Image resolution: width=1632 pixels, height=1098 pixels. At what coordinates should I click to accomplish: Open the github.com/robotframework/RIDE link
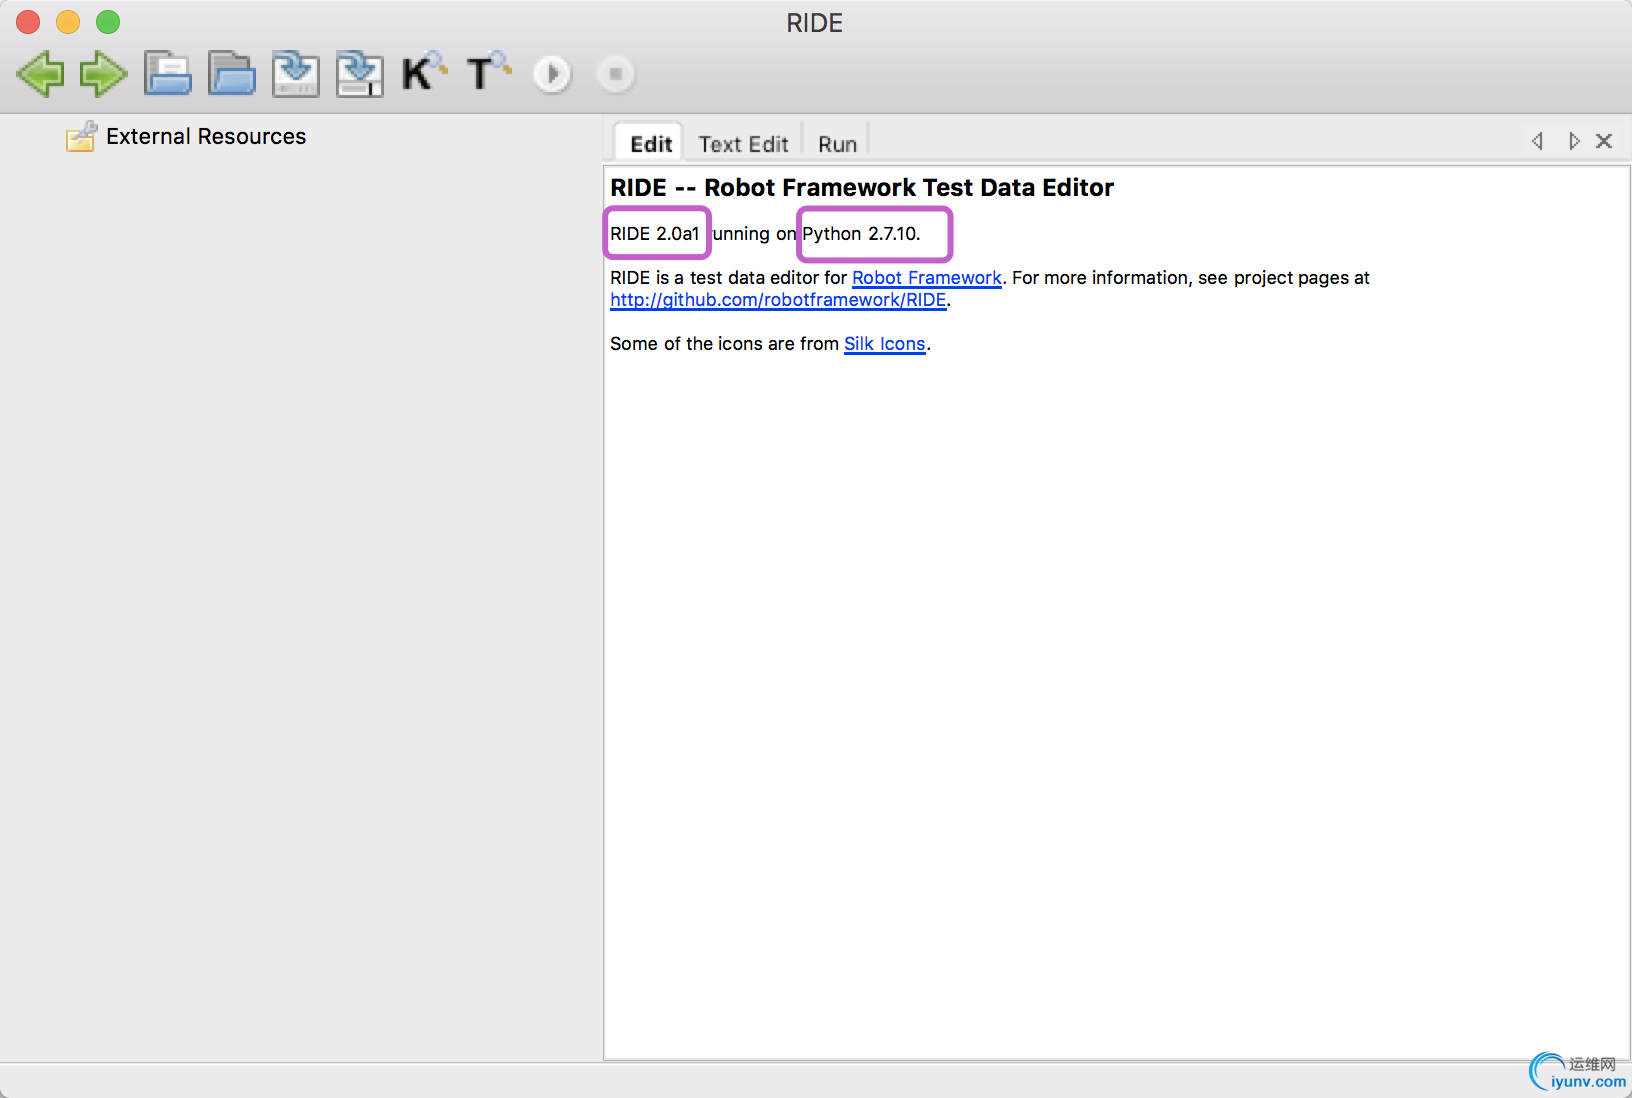coord(778,300)
